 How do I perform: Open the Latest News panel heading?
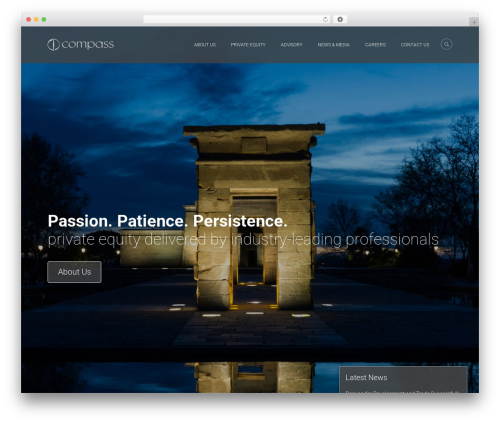[x=366, y=377]
